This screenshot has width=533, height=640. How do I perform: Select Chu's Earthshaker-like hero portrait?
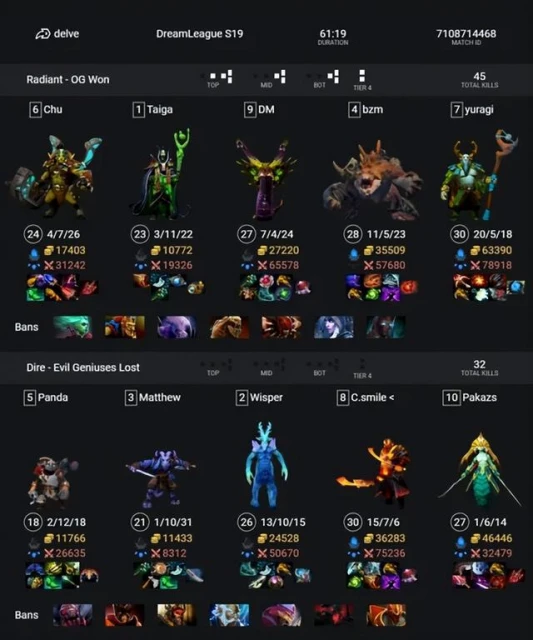coord(54,176)
